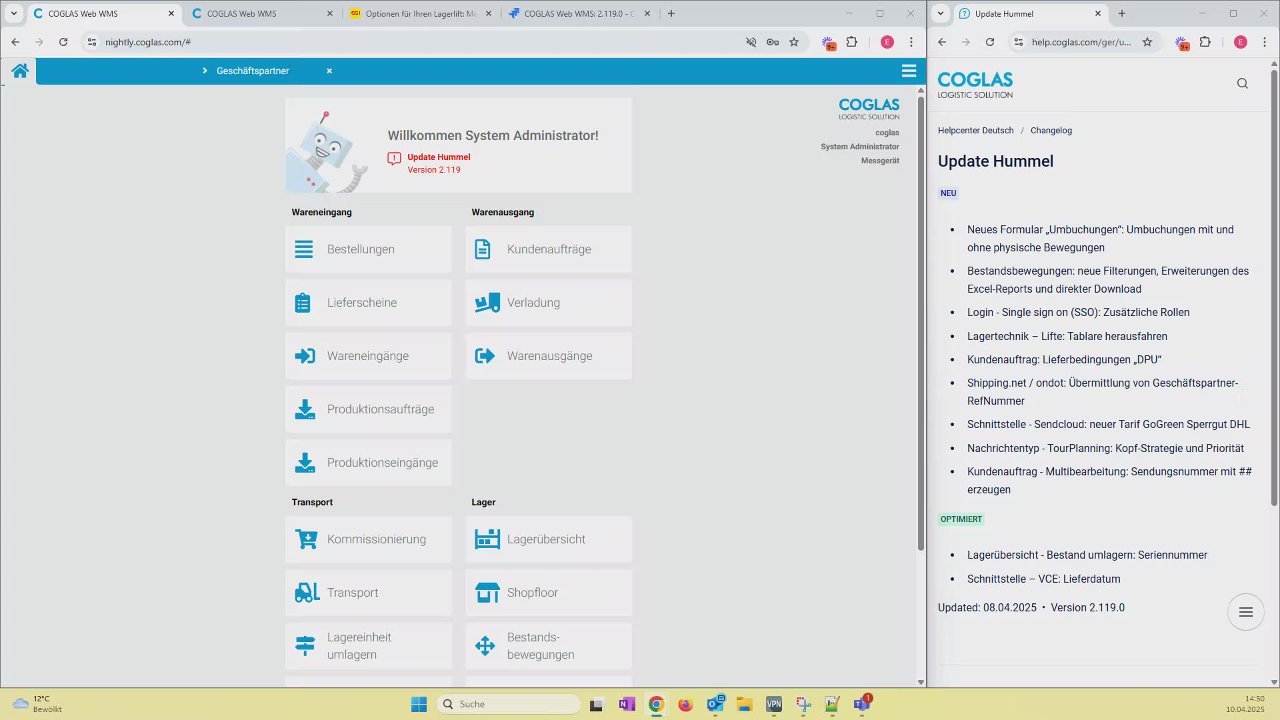
Task: Click the Shopfloor store icon
Action: click(487, 593)
